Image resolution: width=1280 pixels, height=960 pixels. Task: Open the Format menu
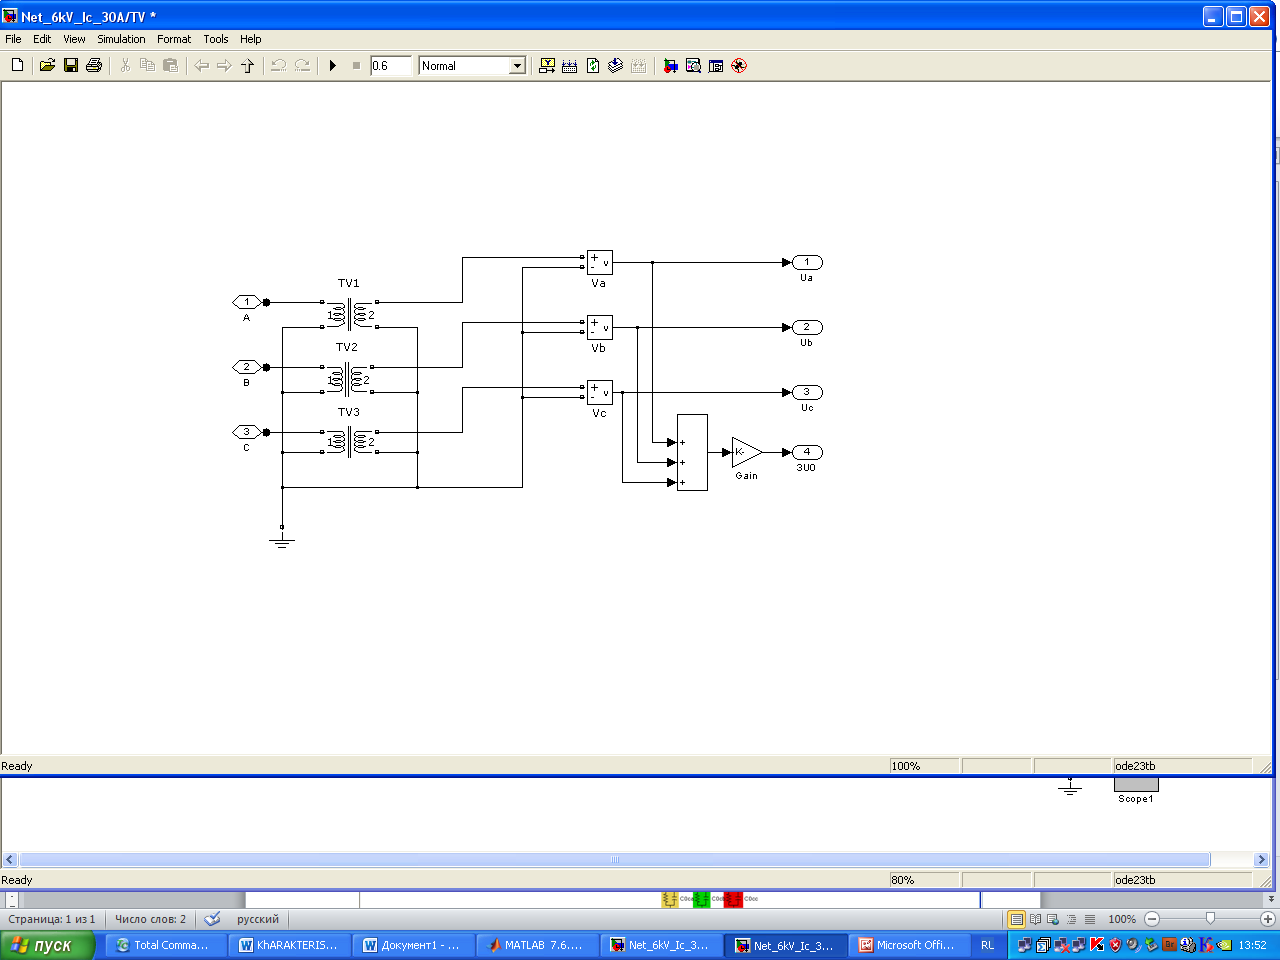(x=174, y=39)
